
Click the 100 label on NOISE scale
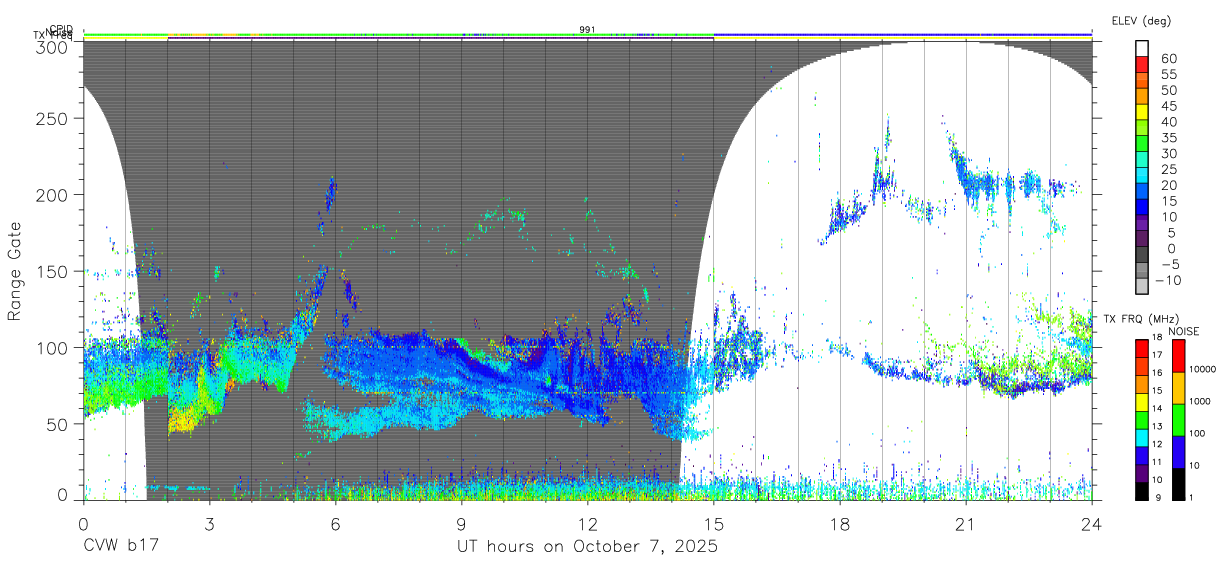pos(1197,433)
